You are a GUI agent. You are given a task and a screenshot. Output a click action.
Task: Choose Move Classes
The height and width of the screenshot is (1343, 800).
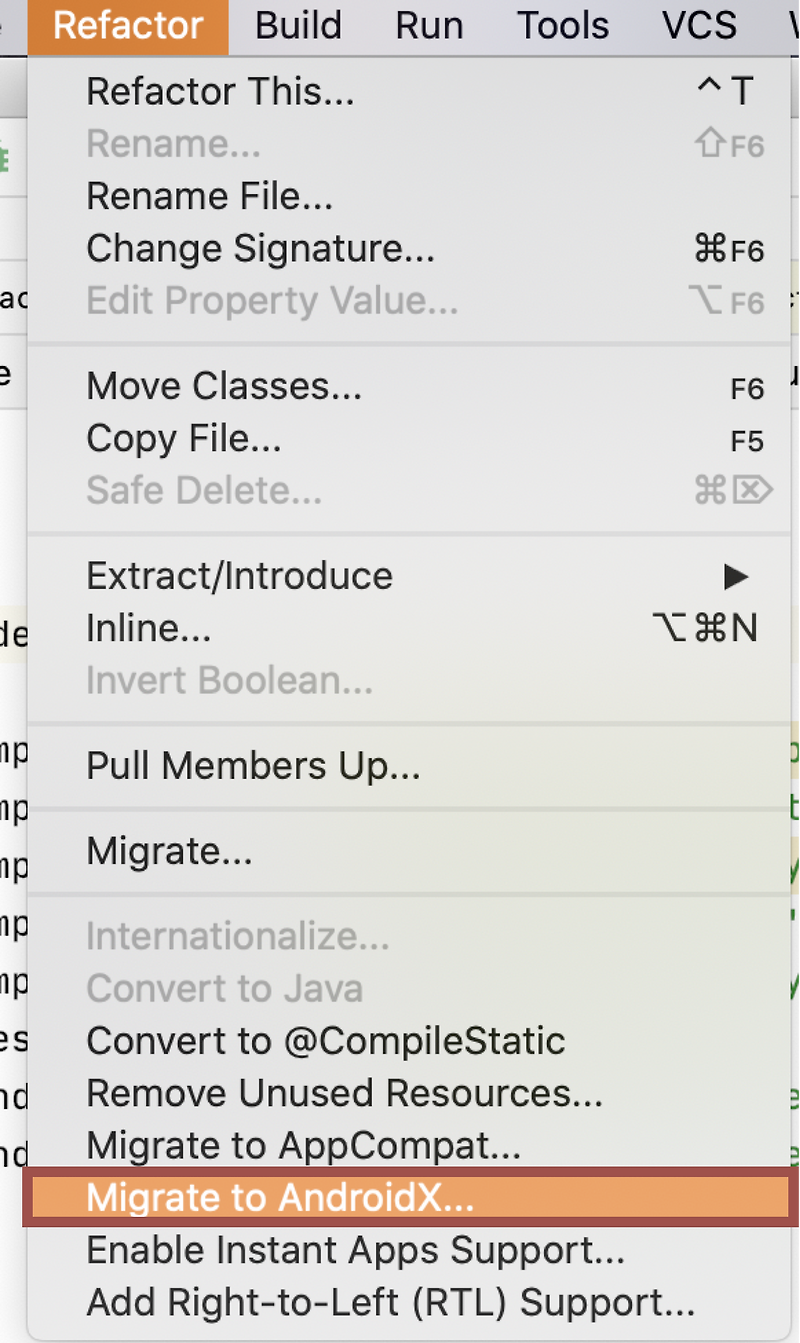(x=224, y=386)
